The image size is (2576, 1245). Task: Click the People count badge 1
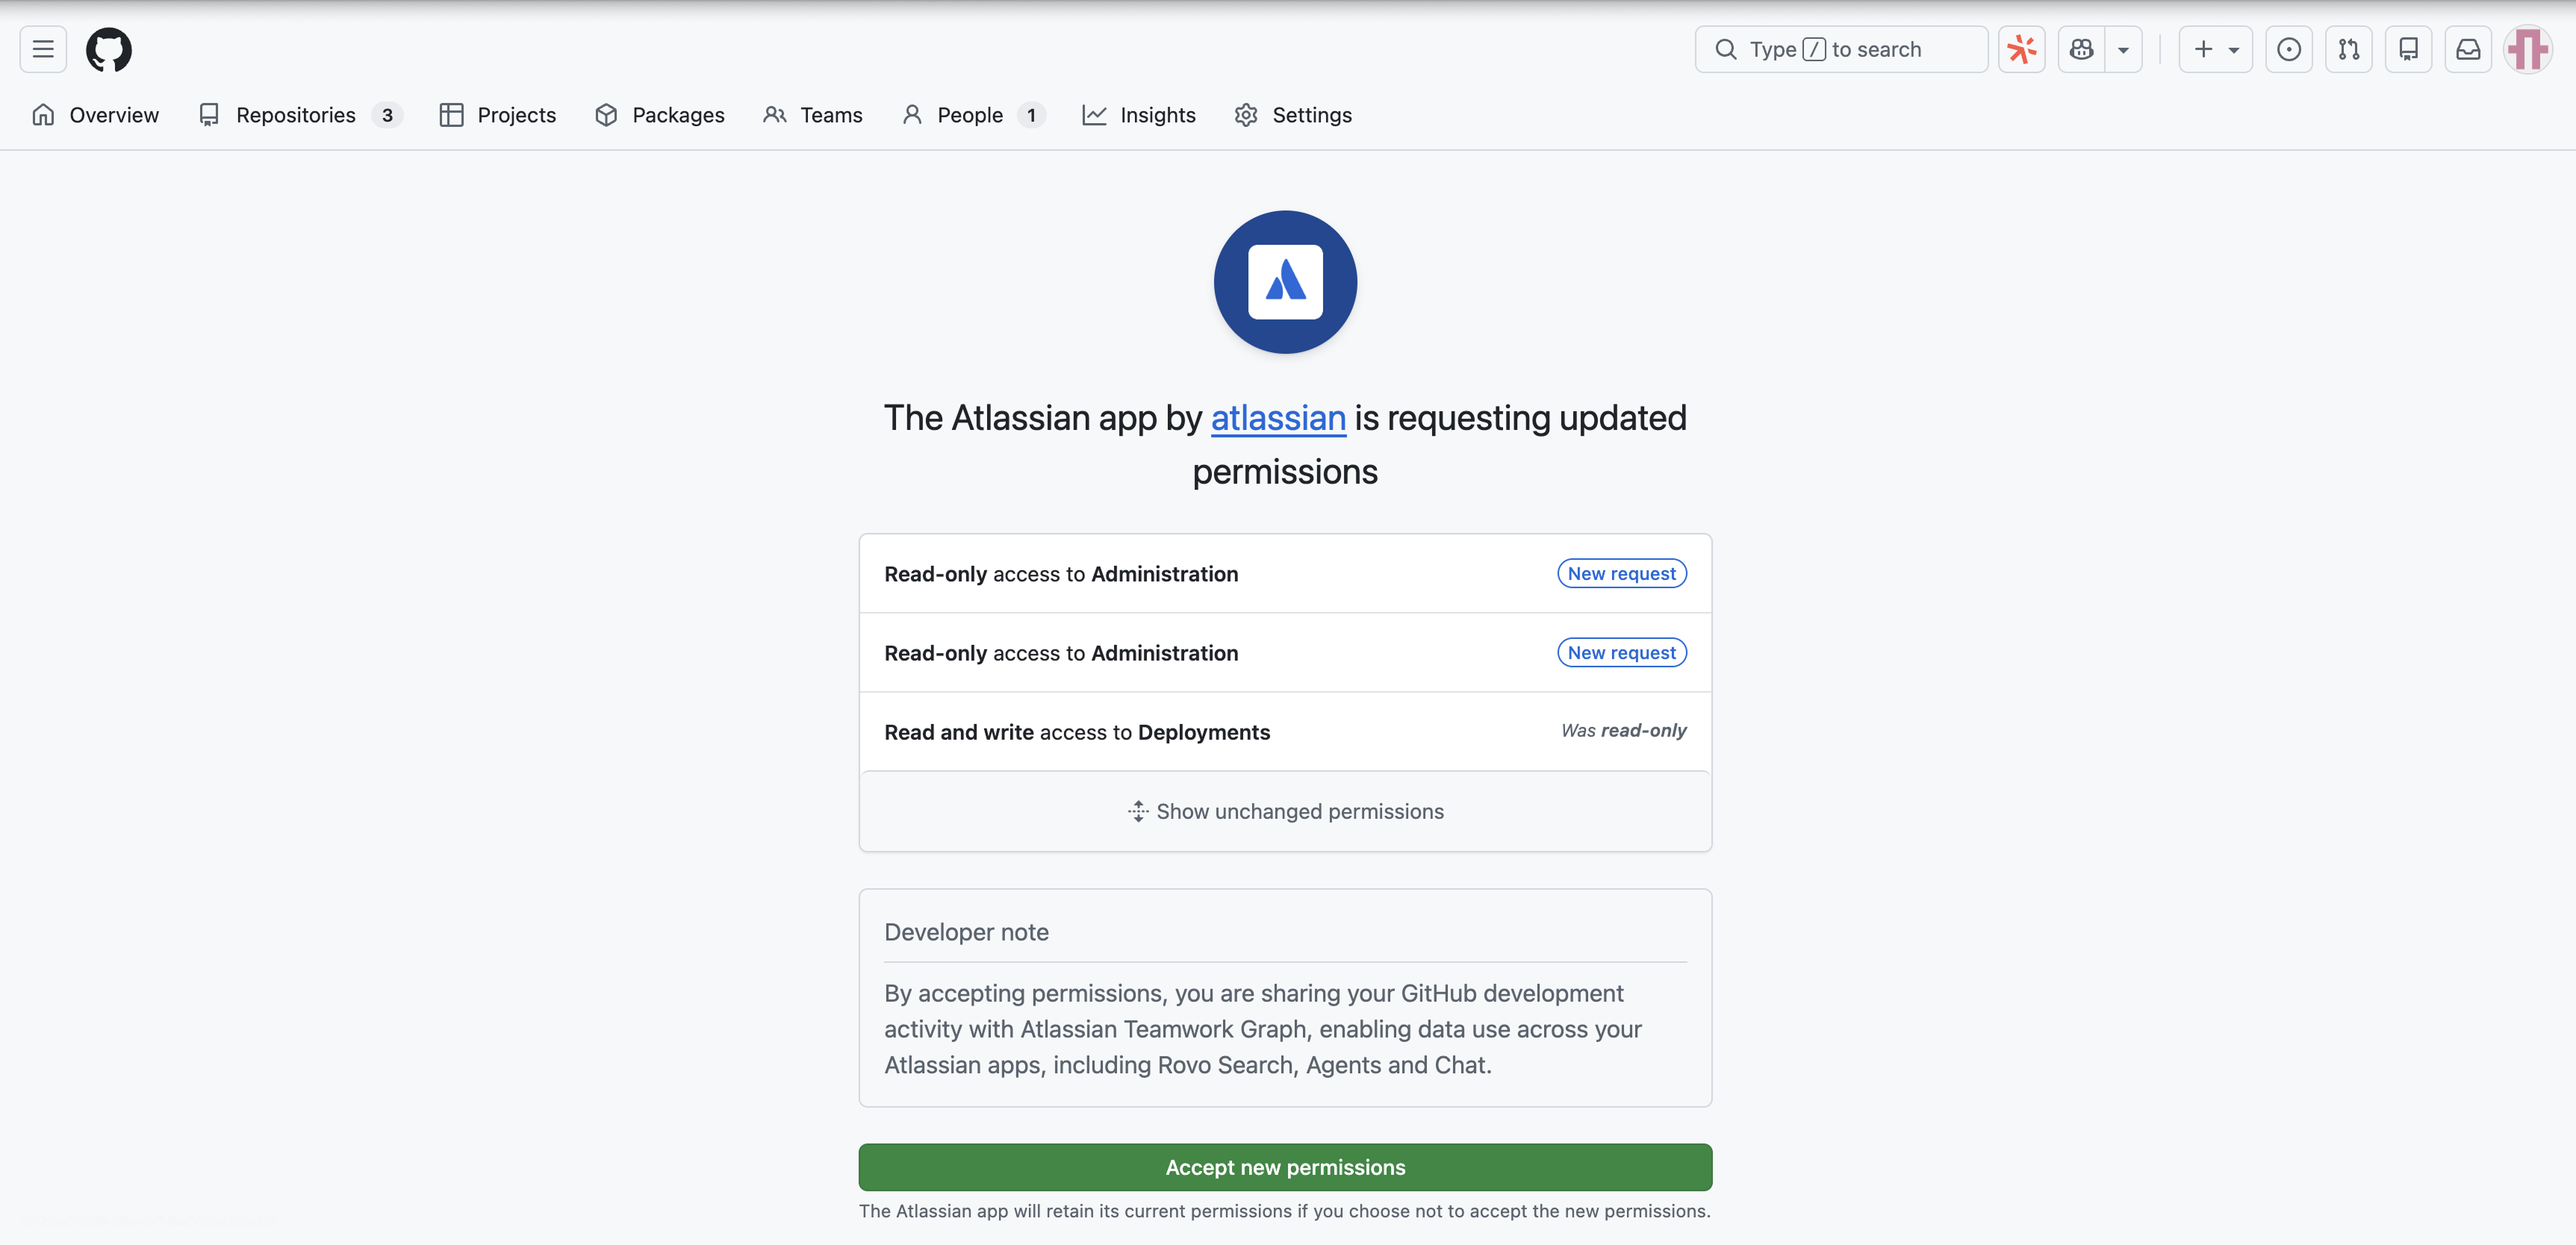tap(1031, 115)
